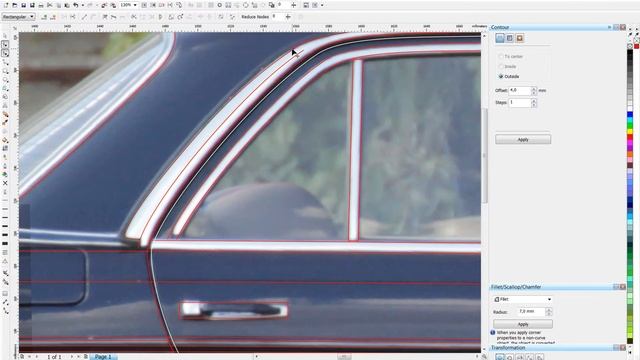Click the Save icon in the toolbar

click(24, 5)
